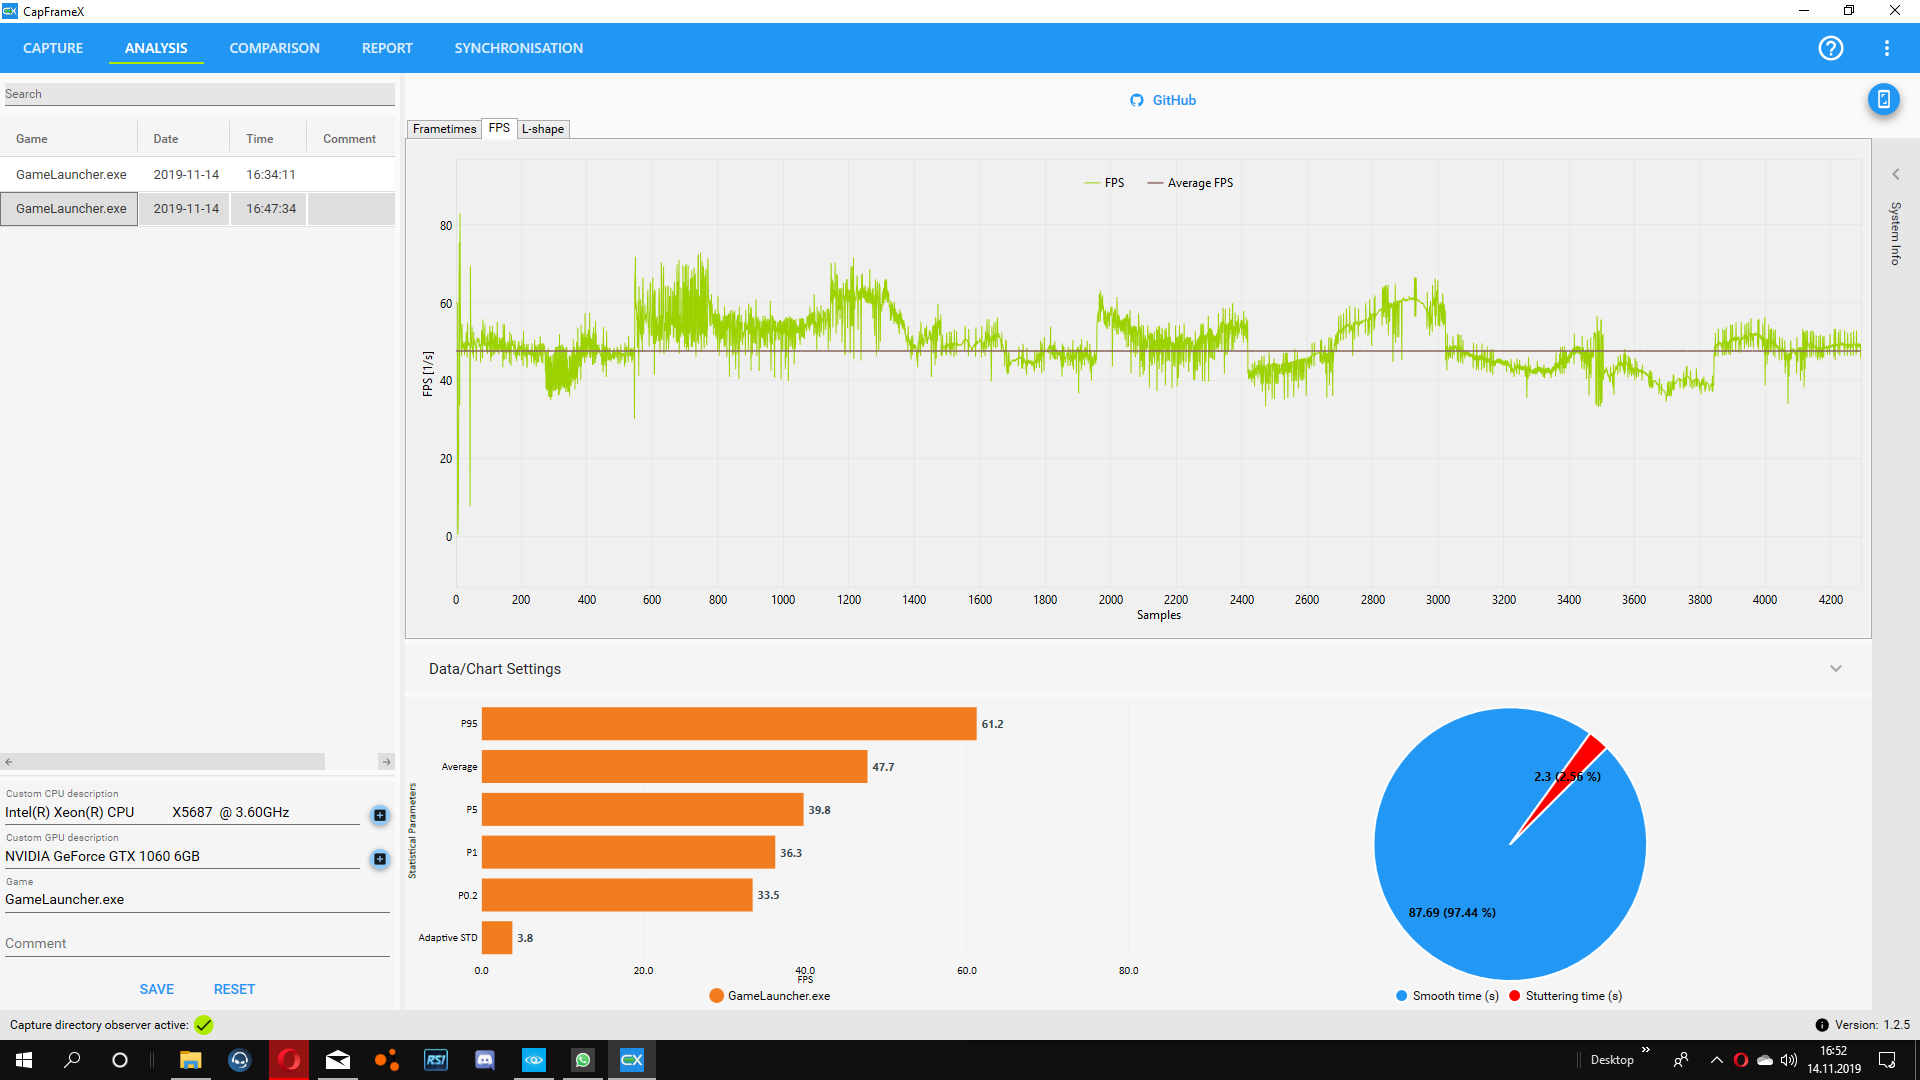1920x1080 pixels.
Task: Show hidden icons in the system tray
Action: point(1717,1060)
